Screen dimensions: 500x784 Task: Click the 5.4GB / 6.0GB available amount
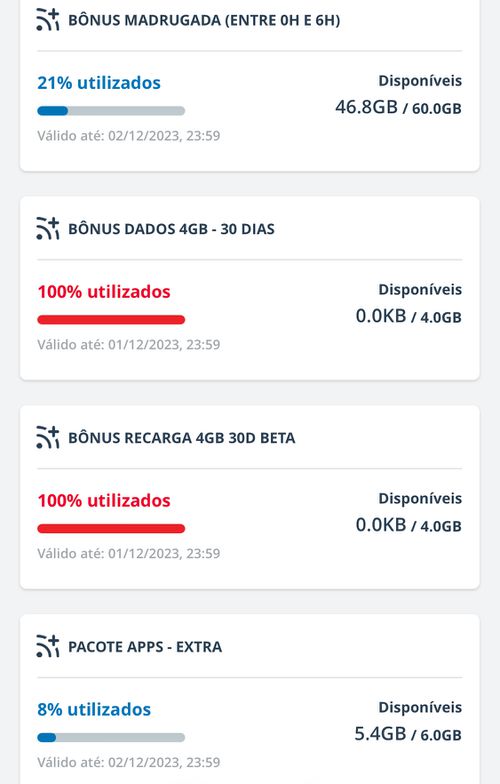[408, 734]
